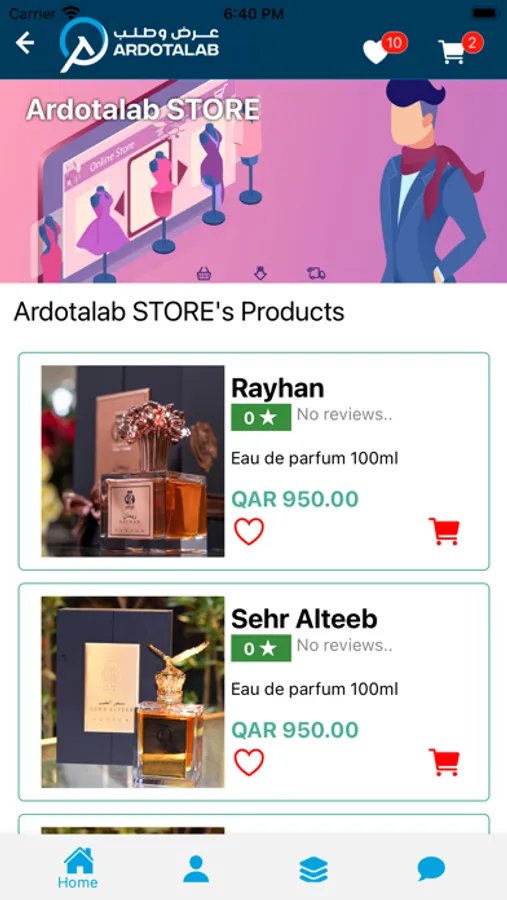
Task: Tap Rayhan's QAR 950.00 price
Action: [x=295, y=499]
